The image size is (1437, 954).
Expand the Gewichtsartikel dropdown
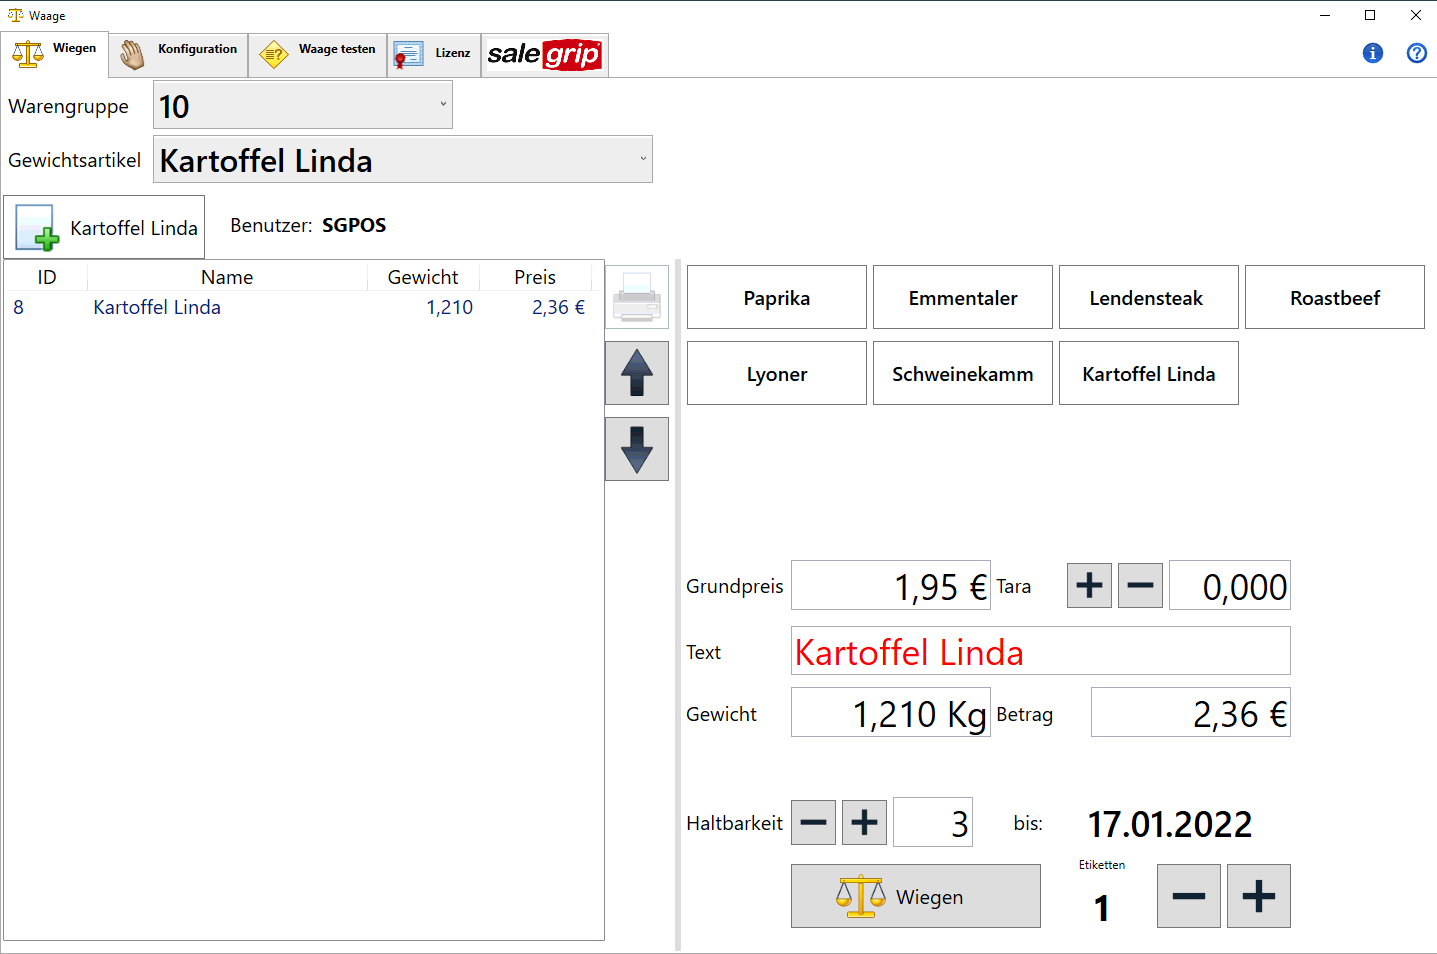[x=403, y=159]
